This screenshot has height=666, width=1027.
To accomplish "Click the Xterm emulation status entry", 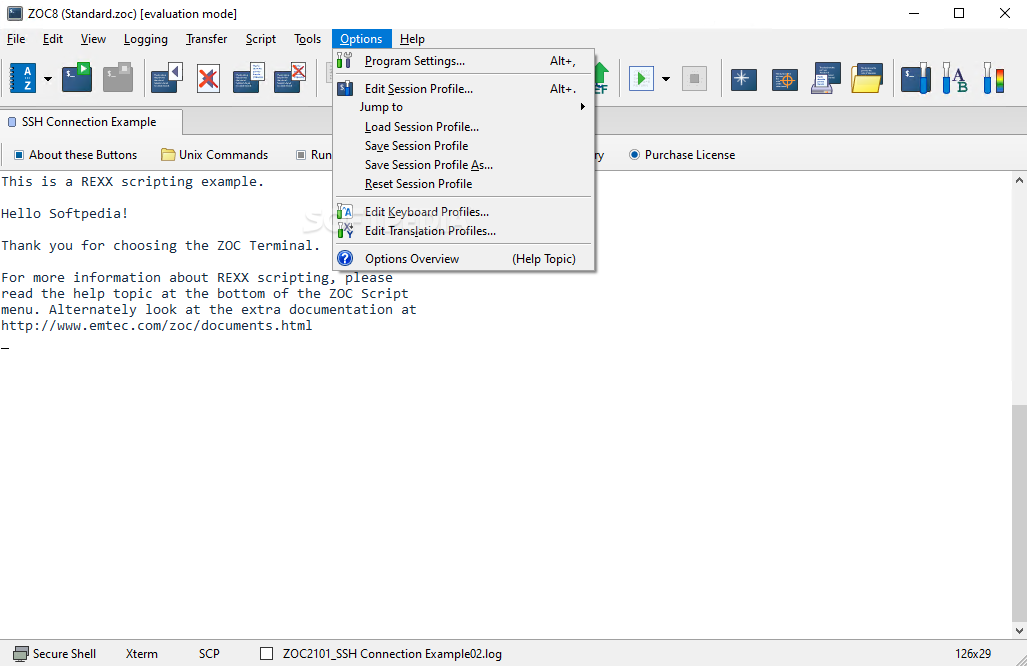I will pyautogui.click(x=141, y=654).
